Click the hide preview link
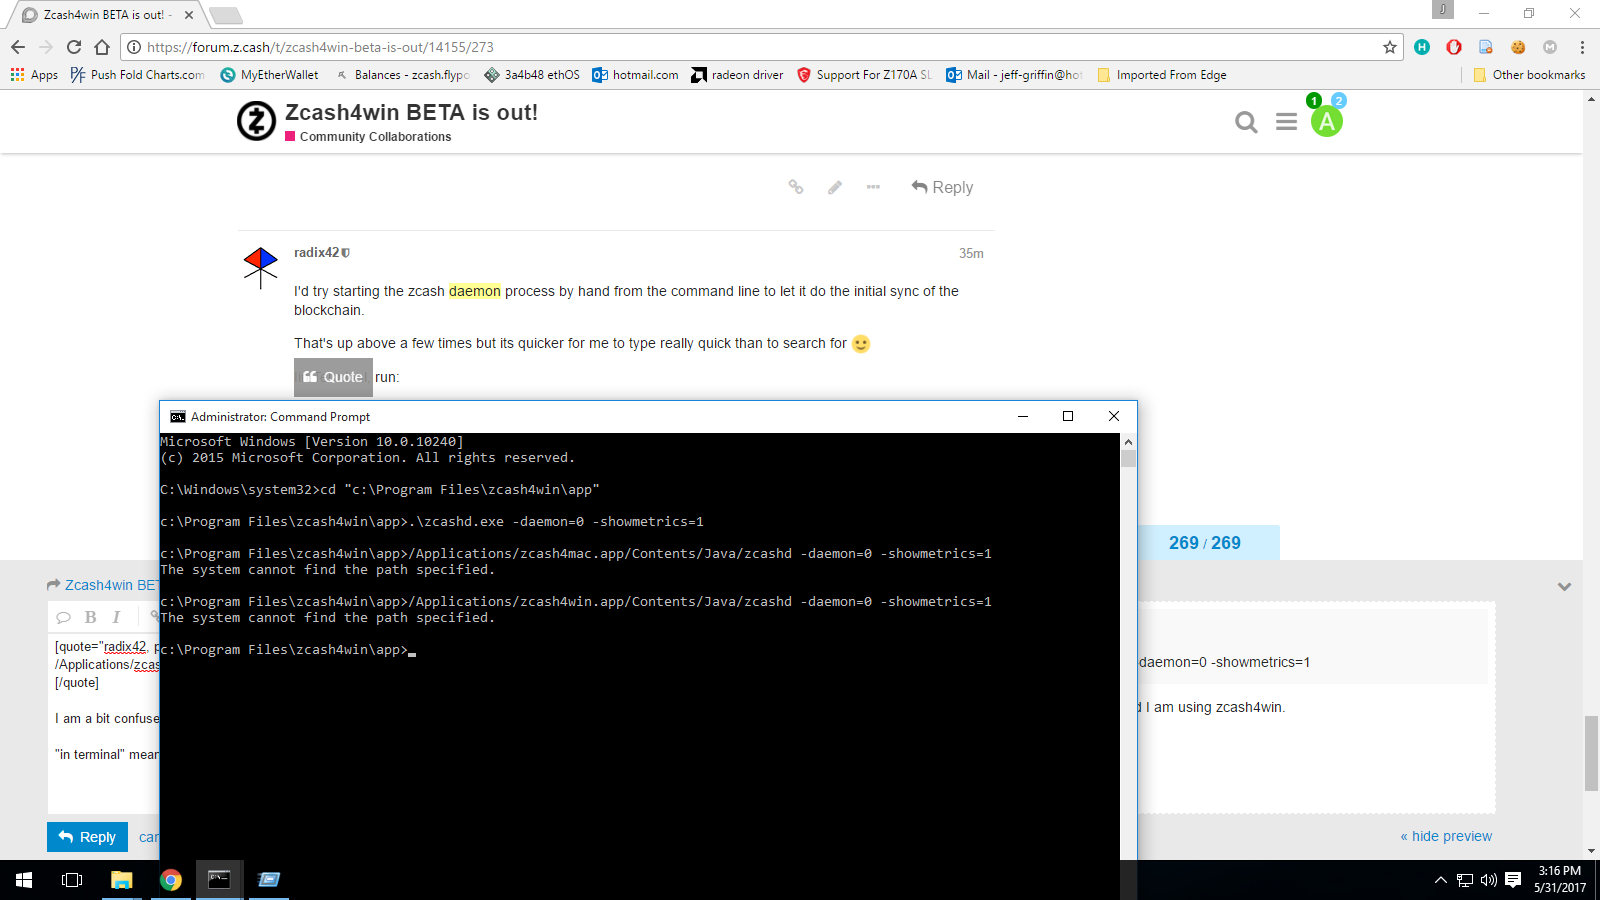The image size is (1600, 900). click(1446, 836)
